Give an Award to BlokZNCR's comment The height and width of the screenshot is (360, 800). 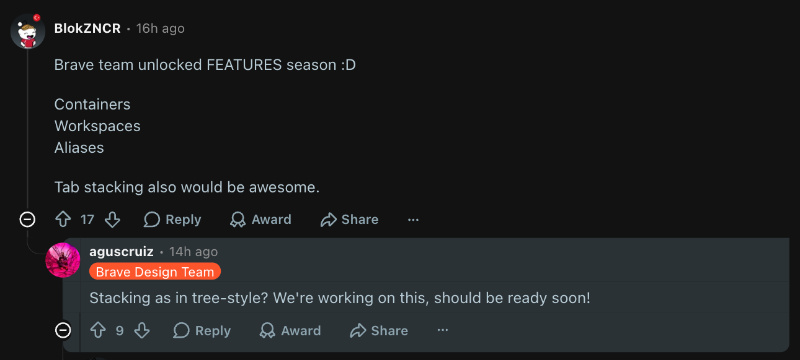261,220
